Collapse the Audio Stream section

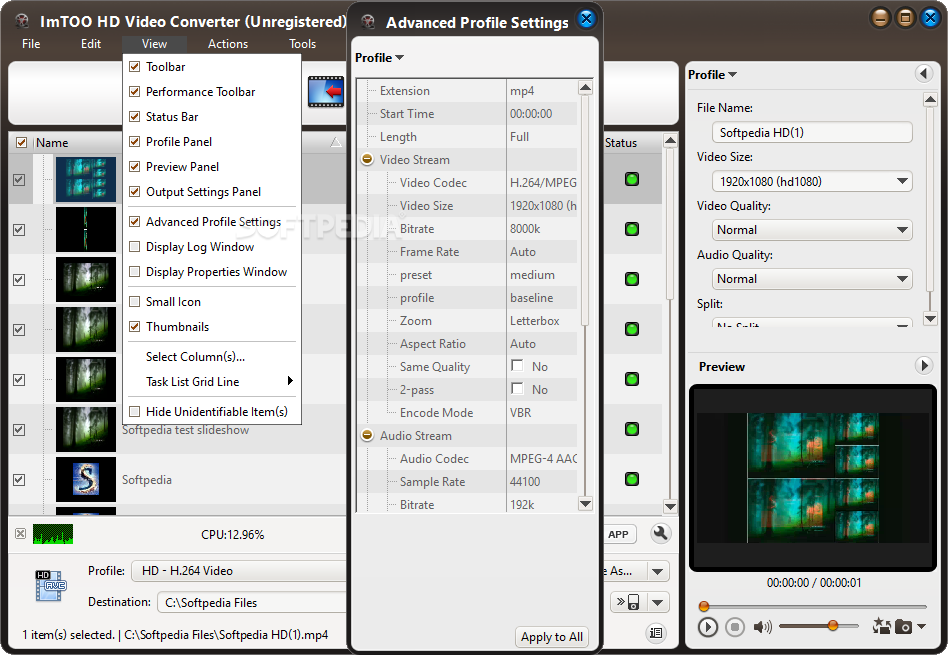click(x=367, y=435)
